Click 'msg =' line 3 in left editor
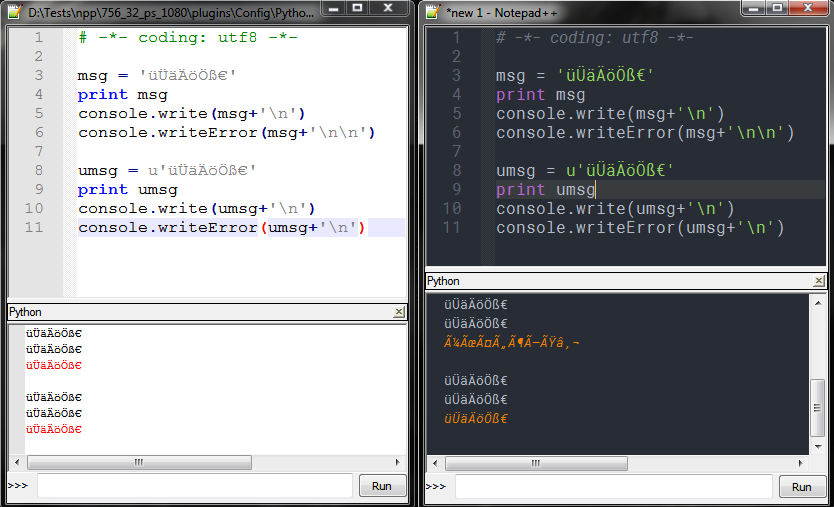Image resolution: width=834 pixels, height=507 pixels. 156,76
